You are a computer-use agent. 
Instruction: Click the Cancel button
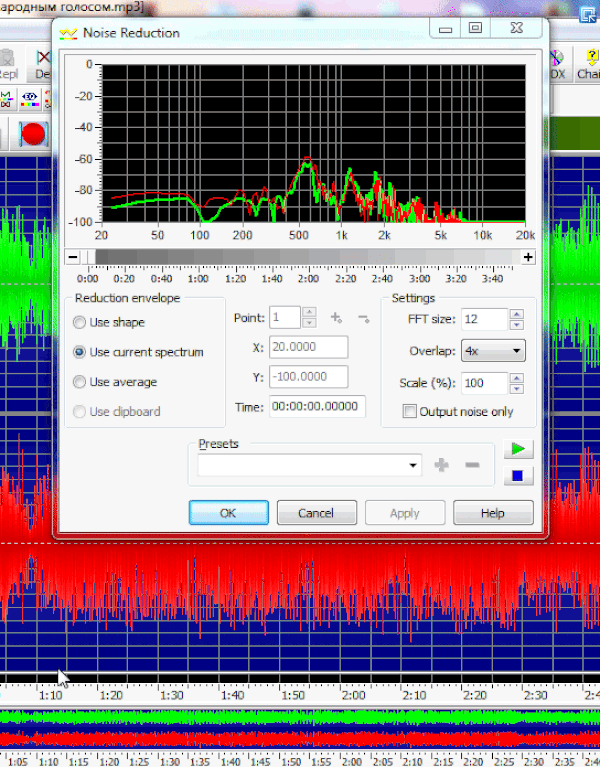tap(316, 513)
